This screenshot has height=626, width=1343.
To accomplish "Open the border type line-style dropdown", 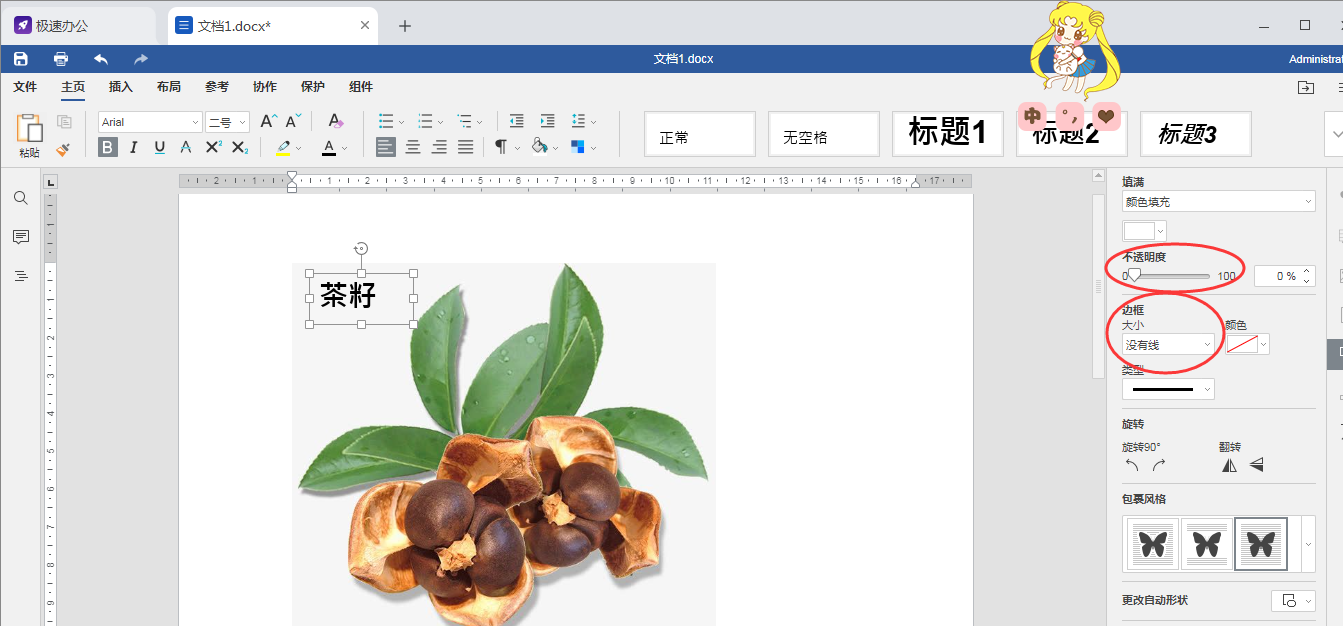I will (x=1168, y=389).
